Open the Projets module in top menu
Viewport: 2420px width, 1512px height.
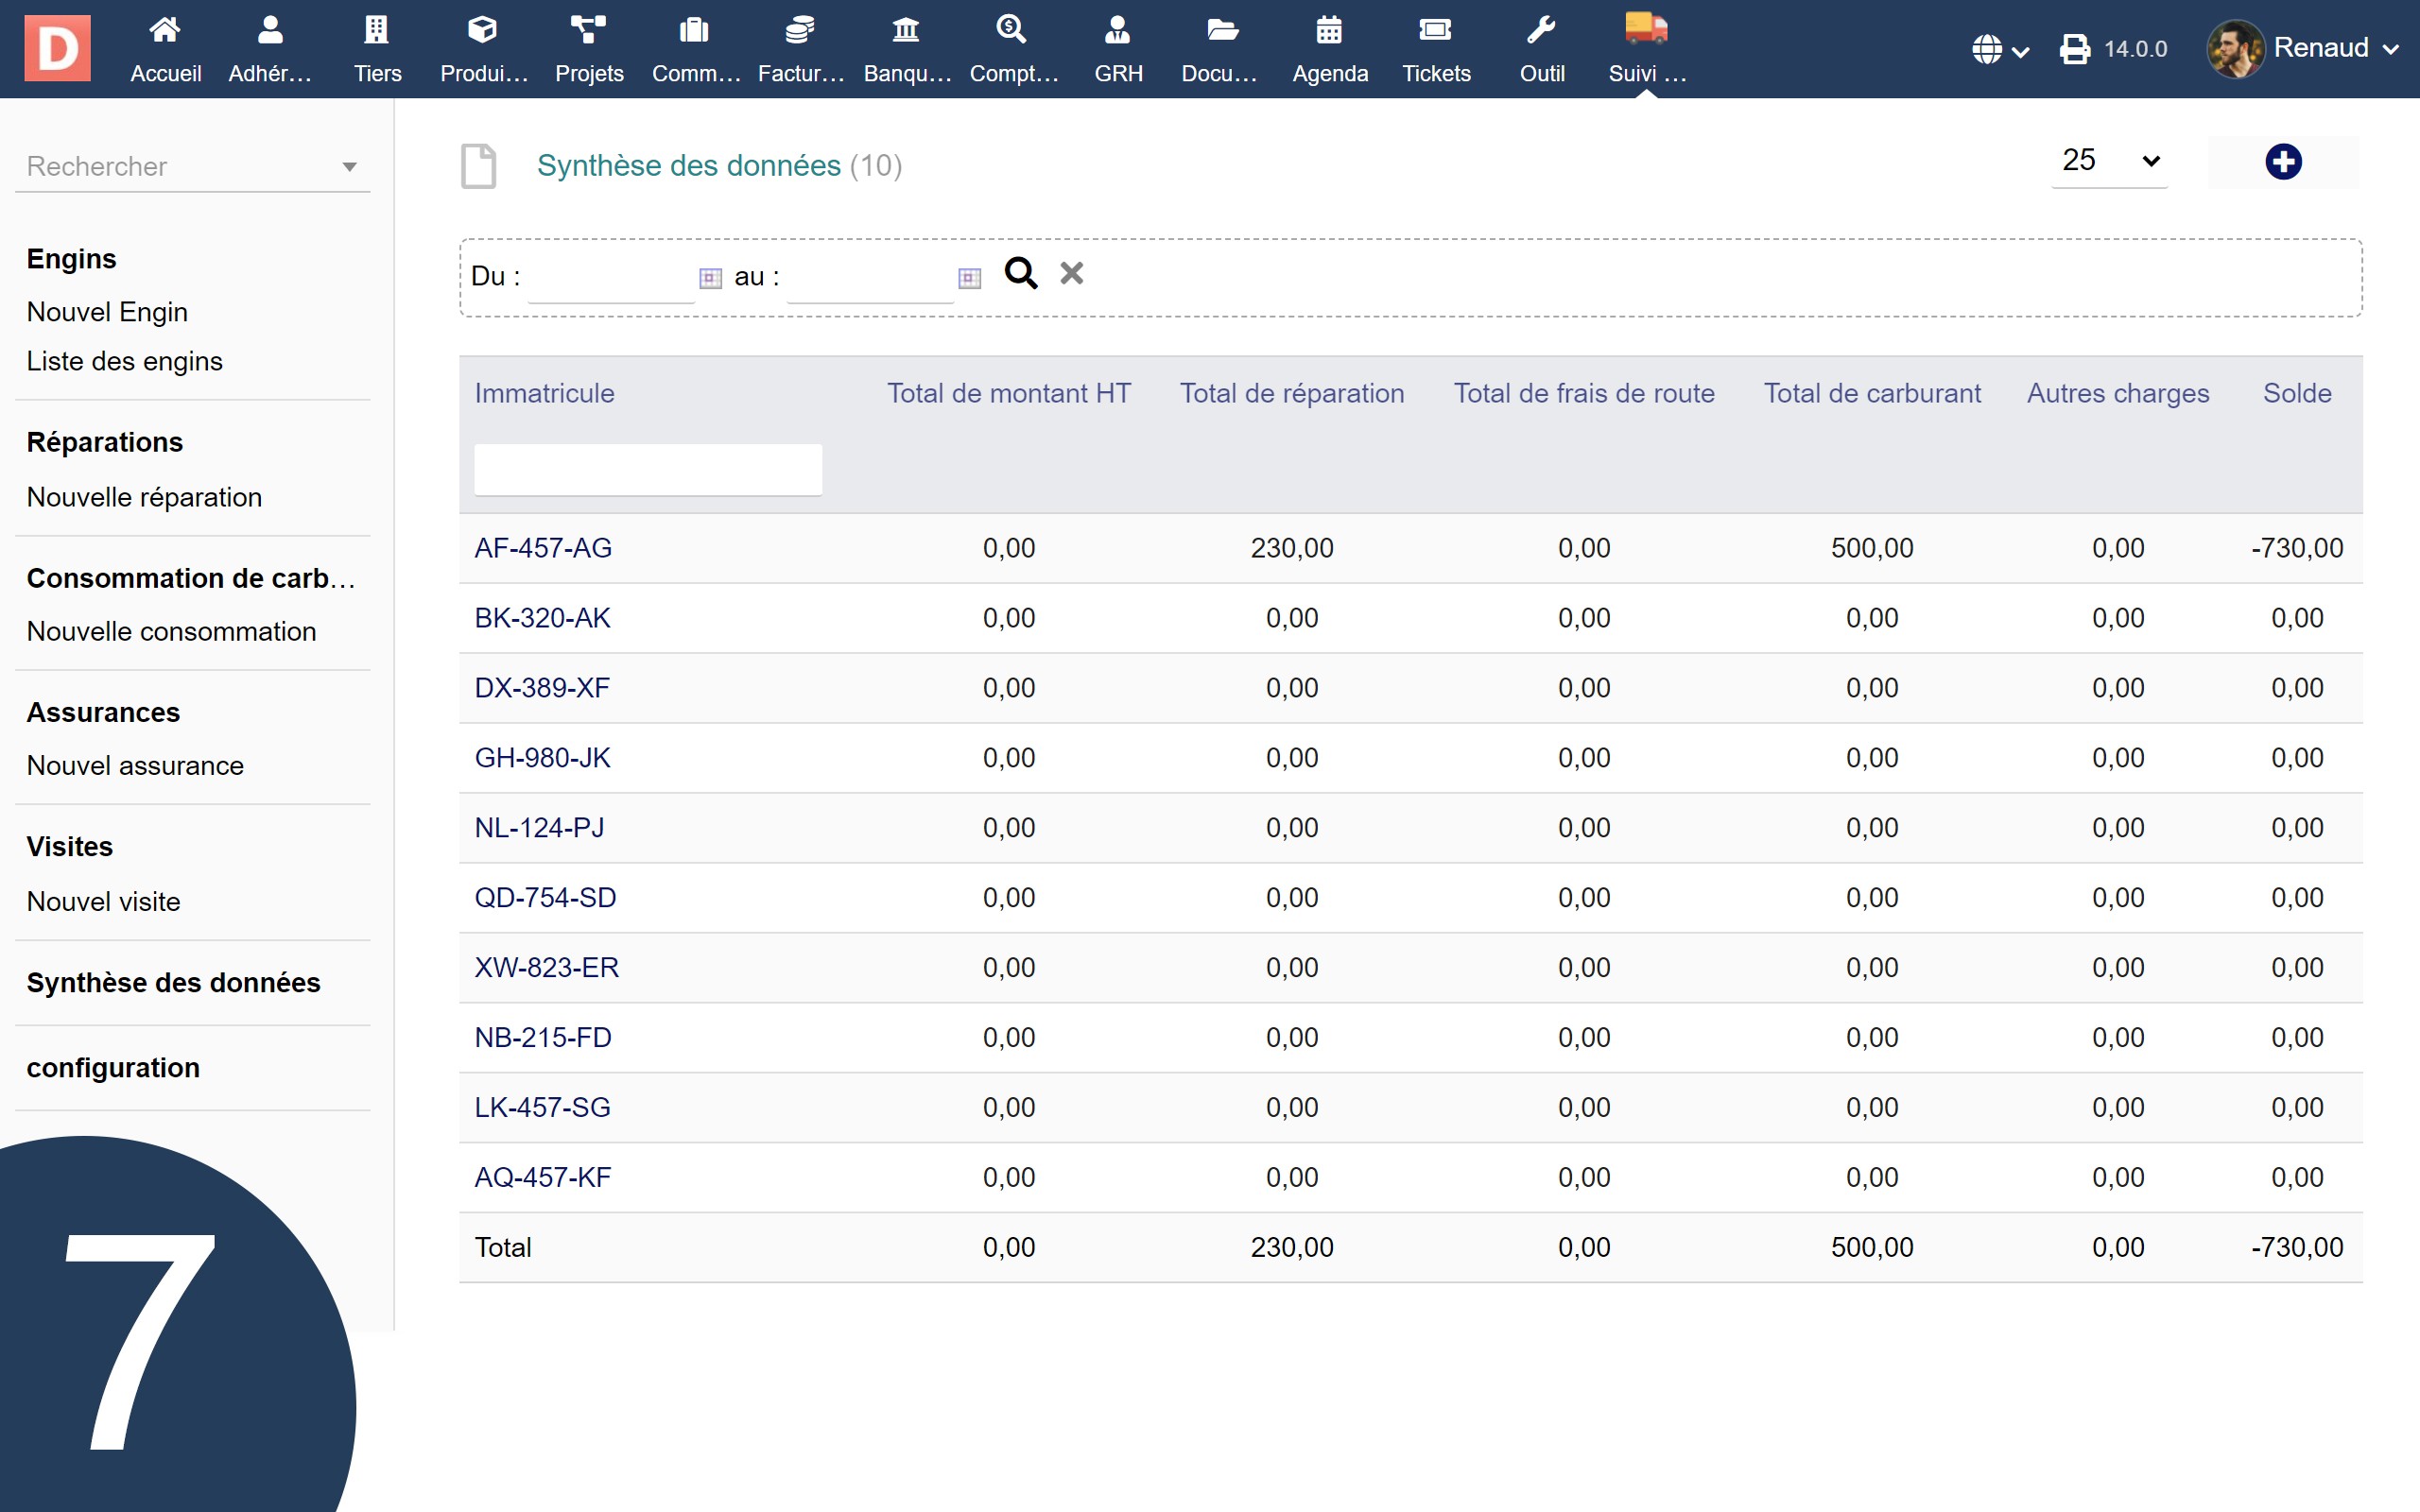pyautogui.click(x=589, y=48)
